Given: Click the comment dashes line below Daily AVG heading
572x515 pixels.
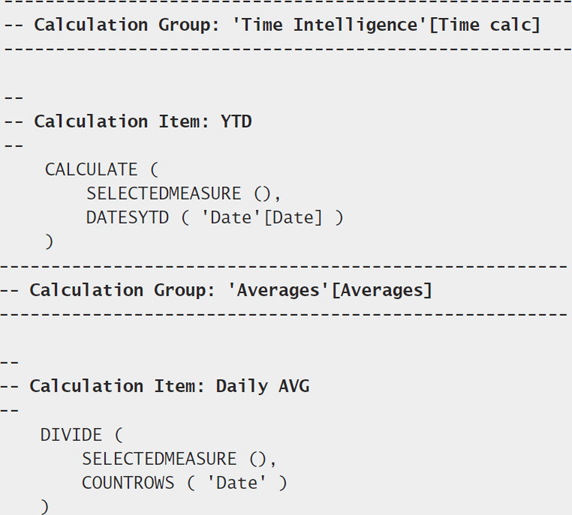Looking at the screenshot, I should [9, 411].
